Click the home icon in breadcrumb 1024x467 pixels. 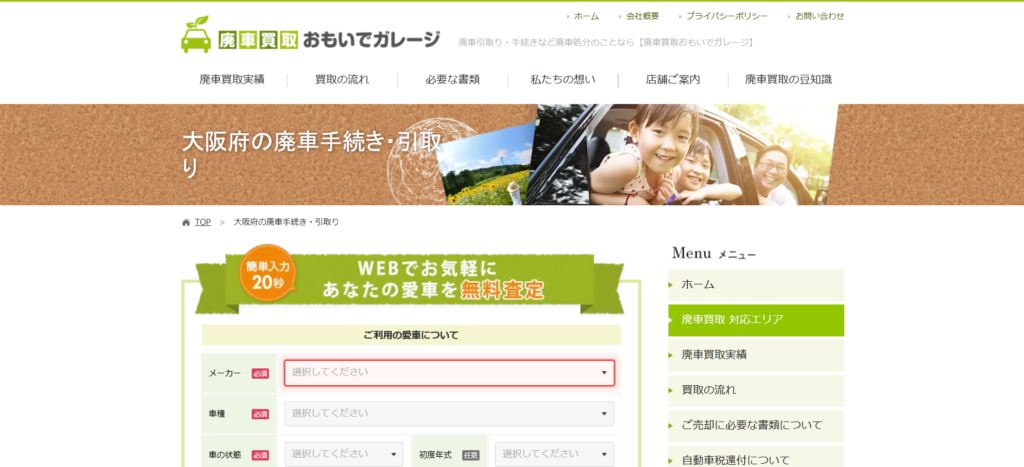[186, 222]
